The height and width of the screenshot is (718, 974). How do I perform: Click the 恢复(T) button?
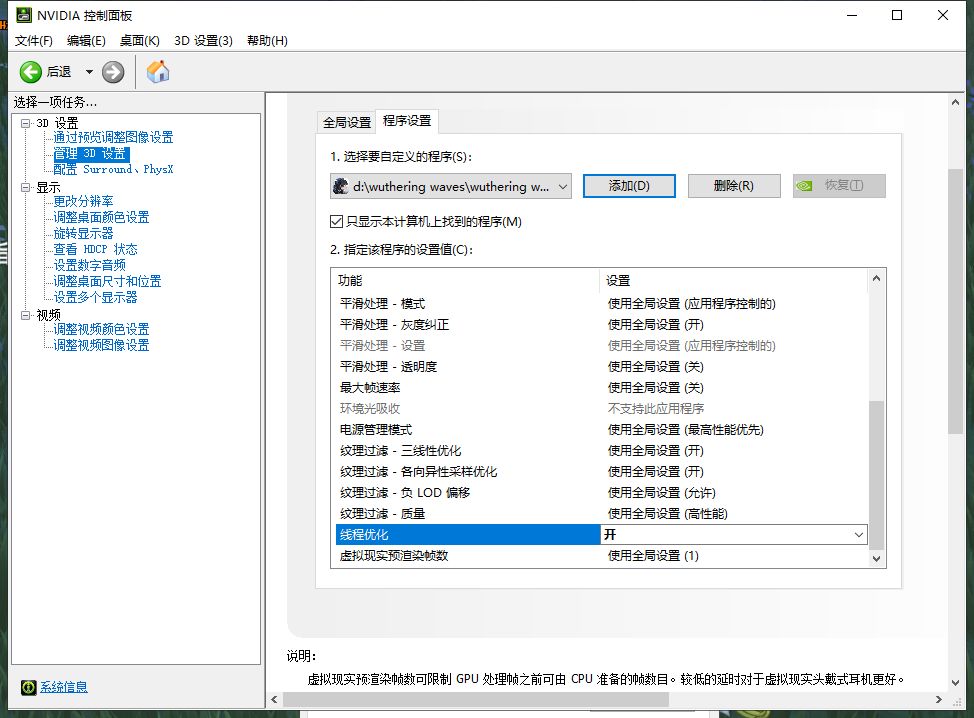[x=839, y=186]
